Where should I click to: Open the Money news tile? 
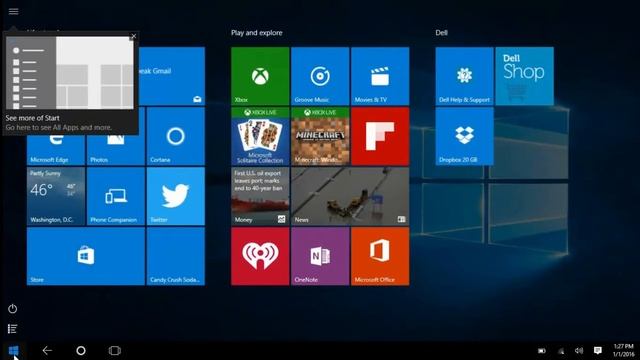click(260, 196)
